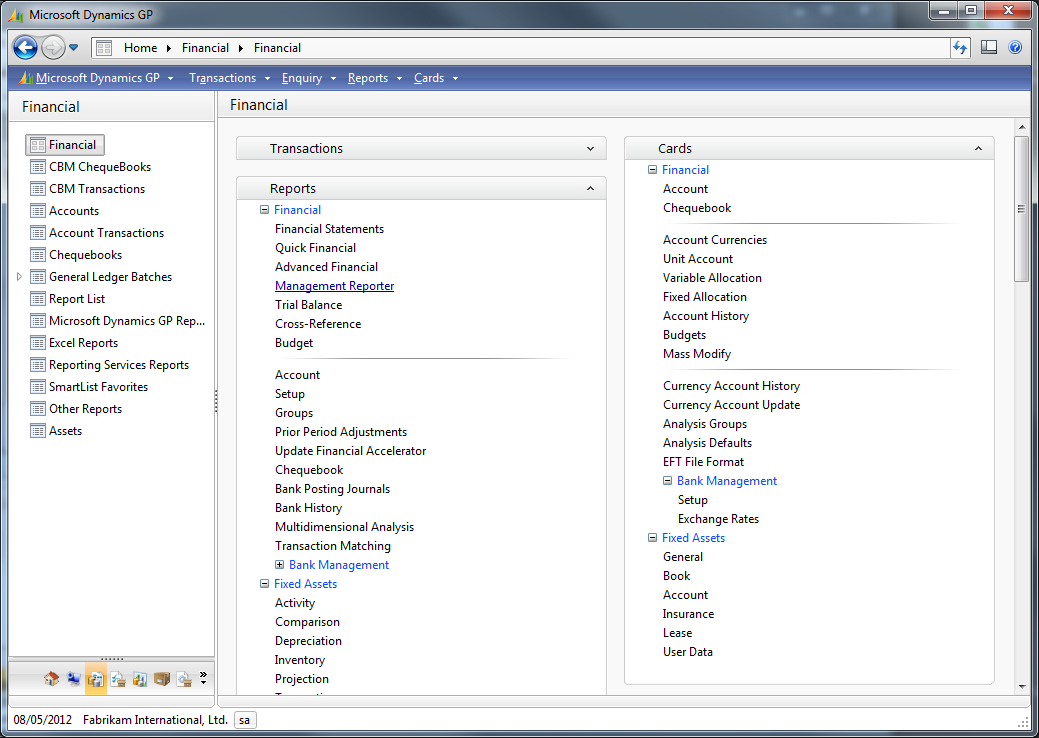Collapse the Cards section using its chevron

click(978, 148)
